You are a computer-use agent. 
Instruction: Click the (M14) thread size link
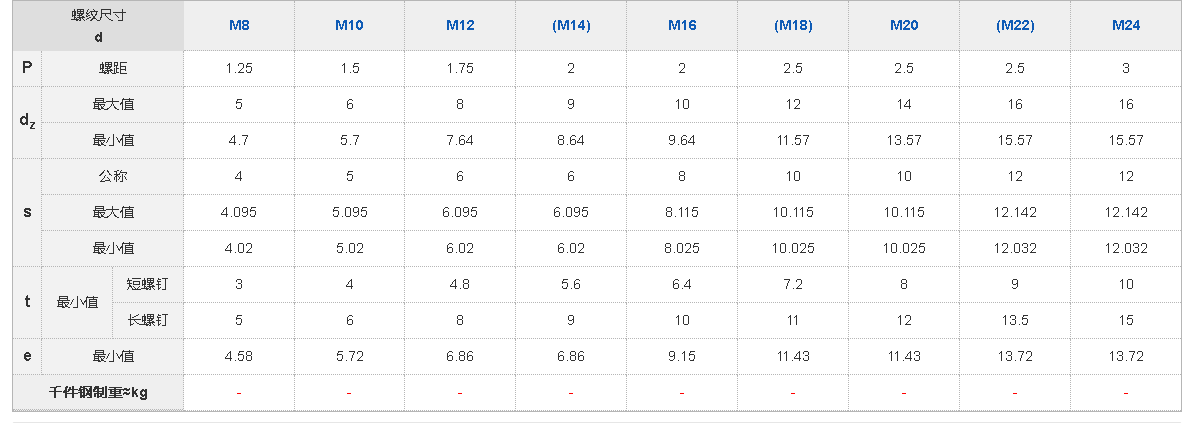coord(571,25)
